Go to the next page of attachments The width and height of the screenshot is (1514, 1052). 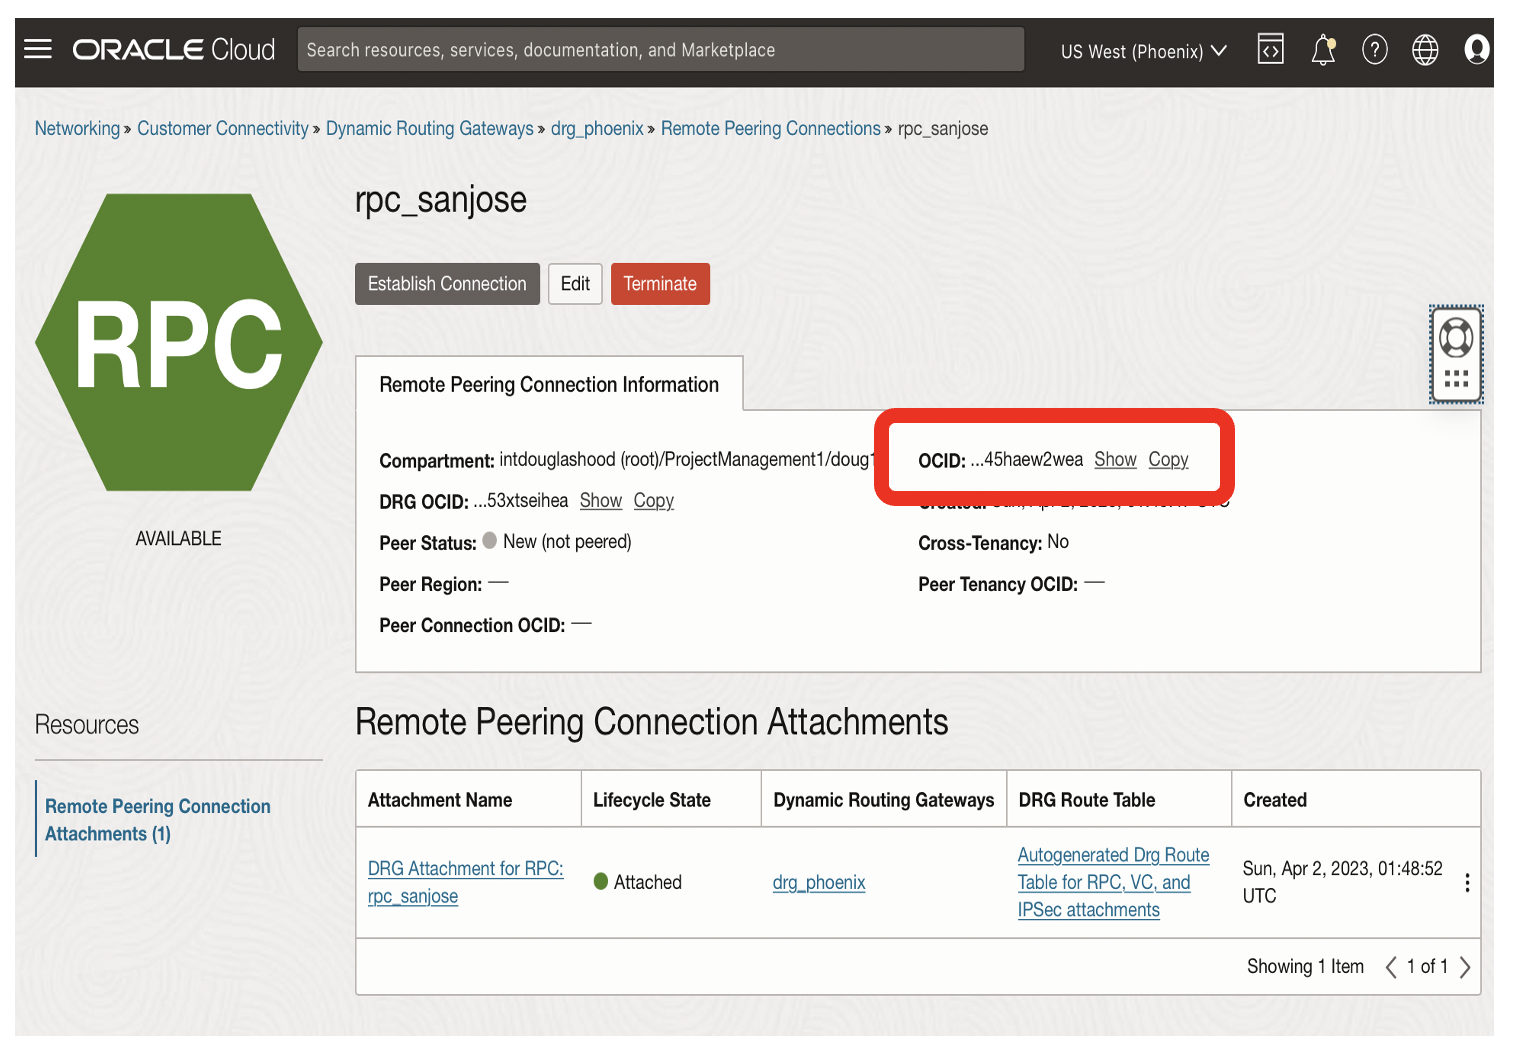point(1465,967)
